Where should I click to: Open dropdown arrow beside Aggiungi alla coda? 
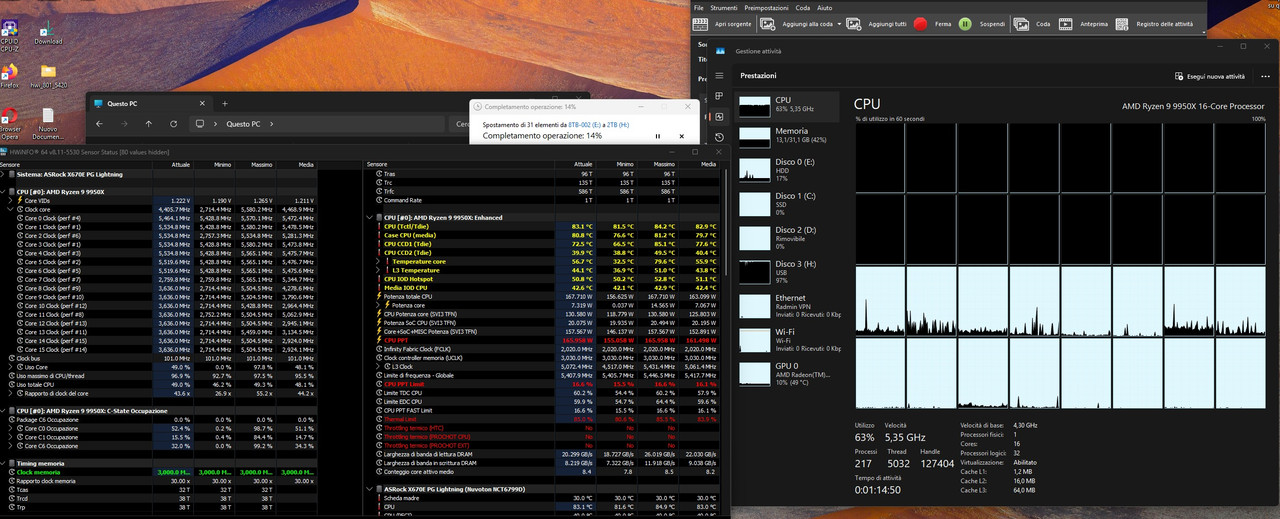[x=838, y=23]
